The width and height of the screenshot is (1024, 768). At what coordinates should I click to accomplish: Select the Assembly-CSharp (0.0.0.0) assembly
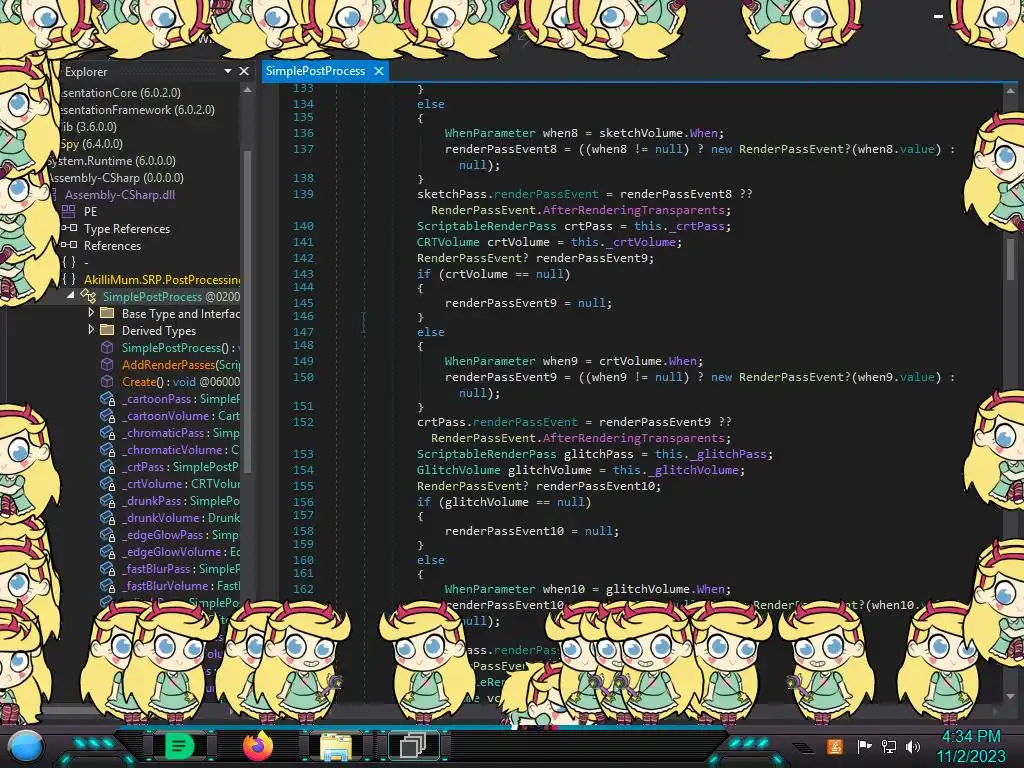point(116,178)
